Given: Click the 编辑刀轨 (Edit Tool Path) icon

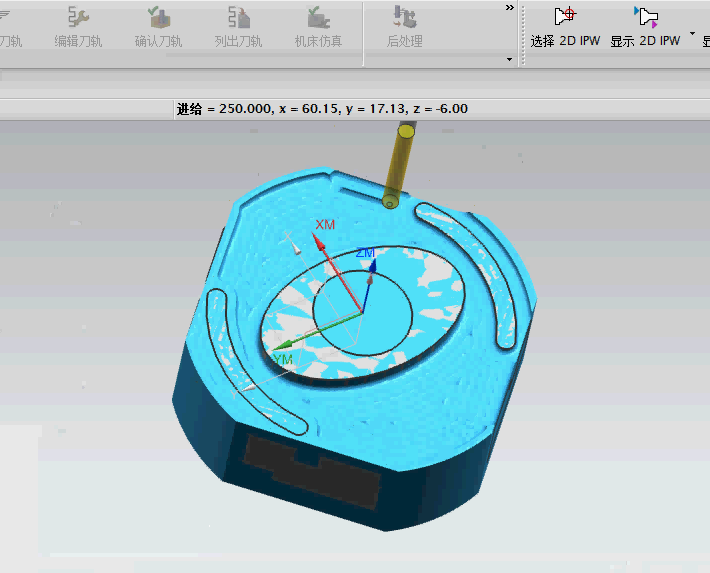Looking at the screenshot, I should 78,26.
